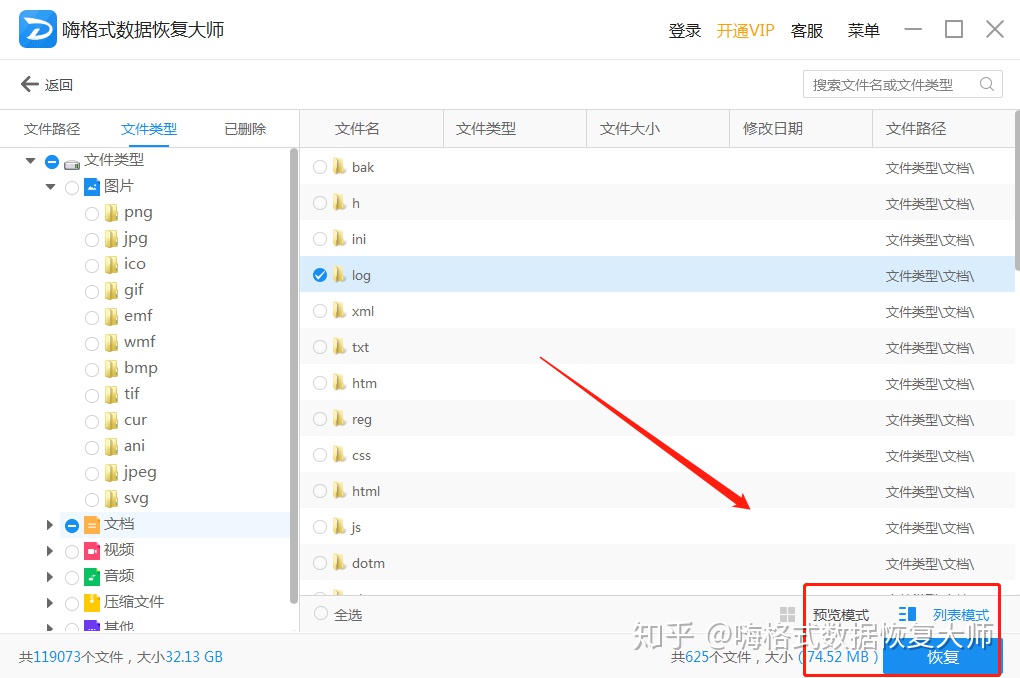Click the green audio icon beside 音频

[91, 576]
